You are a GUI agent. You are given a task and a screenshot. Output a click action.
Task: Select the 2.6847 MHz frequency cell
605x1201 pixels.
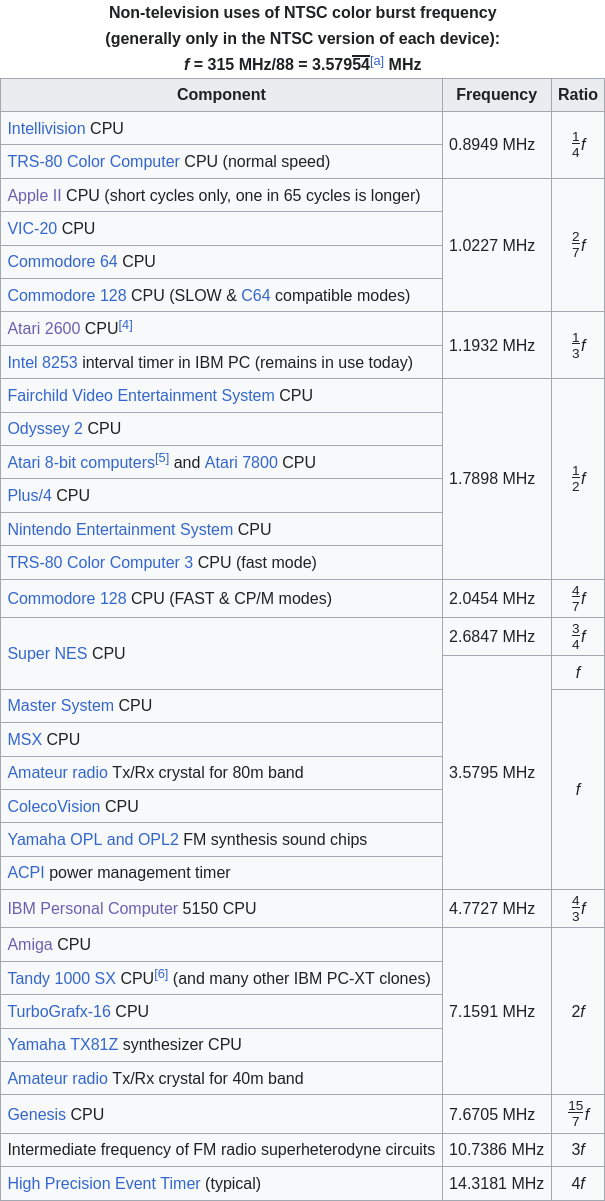click(x=497, y=636)
